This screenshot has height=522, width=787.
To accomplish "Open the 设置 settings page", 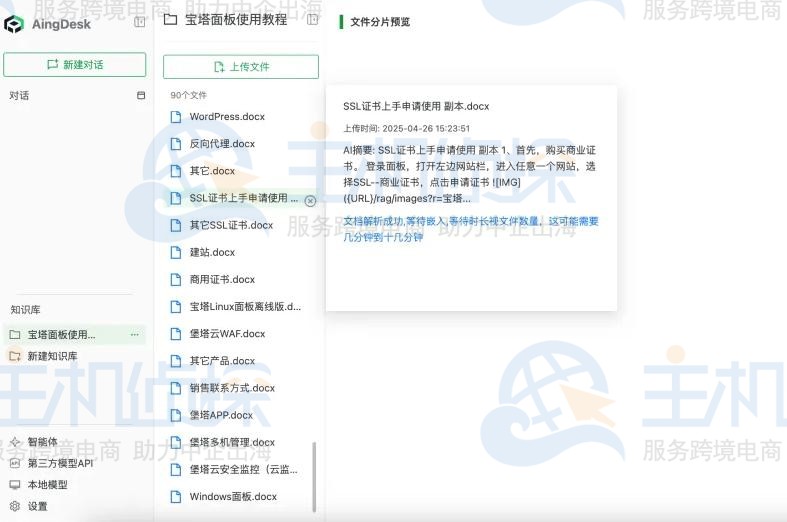I will (37, 506).
